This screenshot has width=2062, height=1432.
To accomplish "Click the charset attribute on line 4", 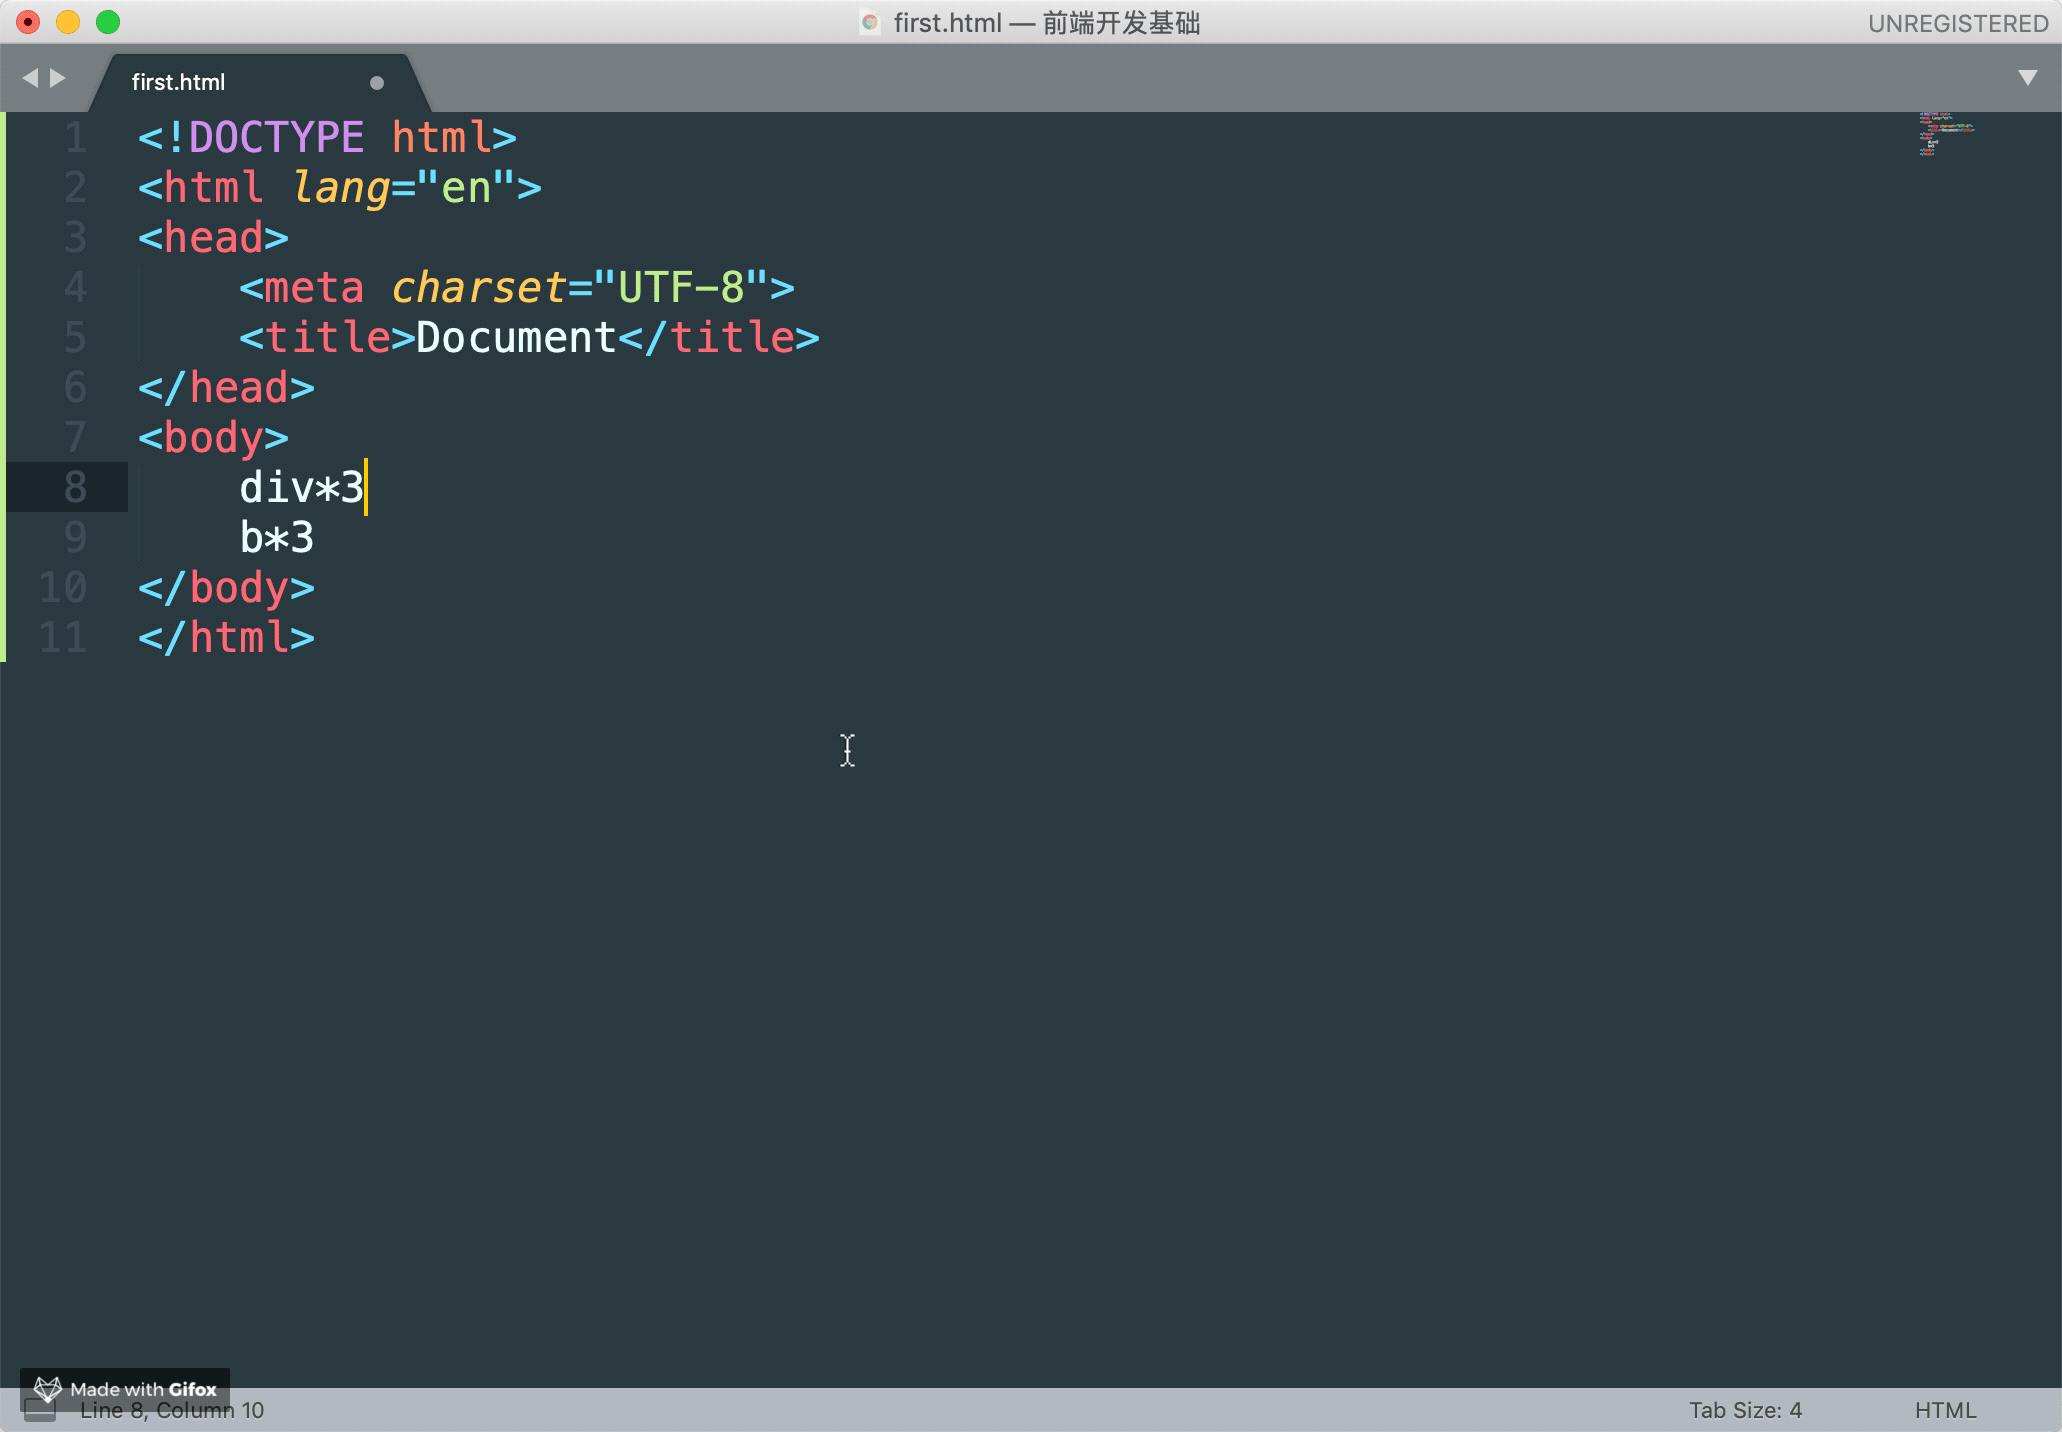I will pos(479,288).
